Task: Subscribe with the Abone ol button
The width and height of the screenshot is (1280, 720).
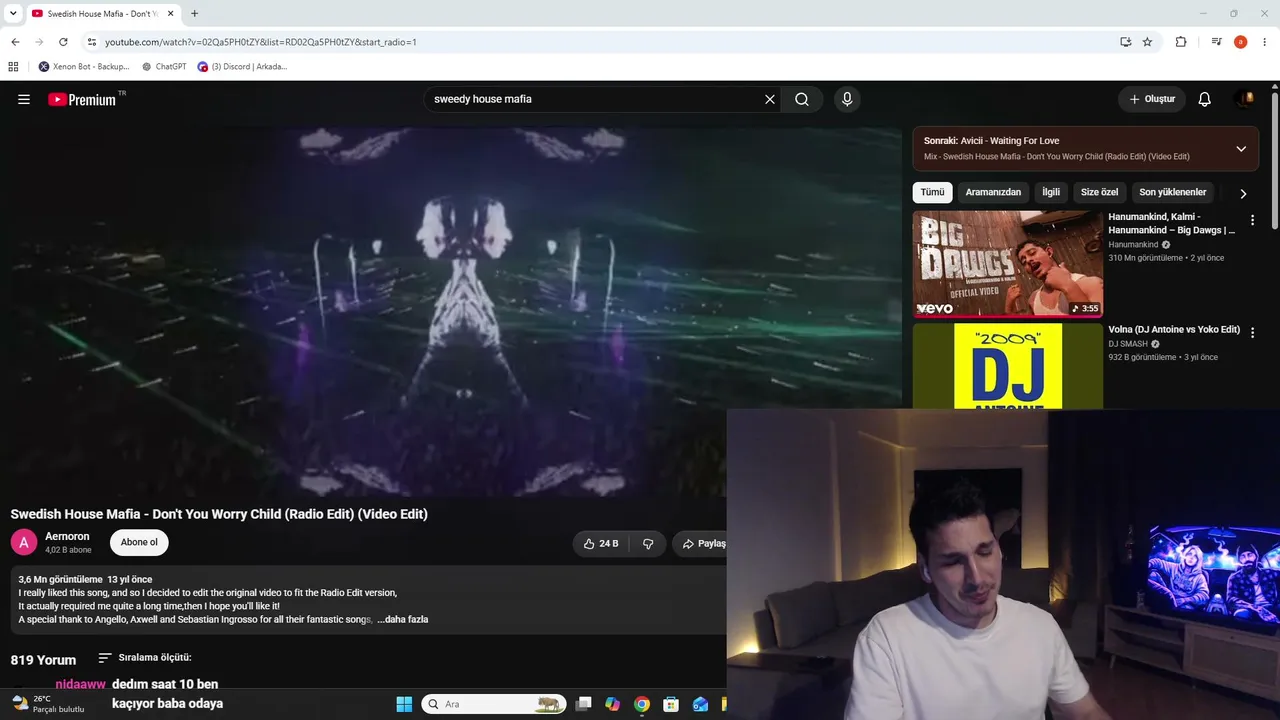Action: [139, 542]
